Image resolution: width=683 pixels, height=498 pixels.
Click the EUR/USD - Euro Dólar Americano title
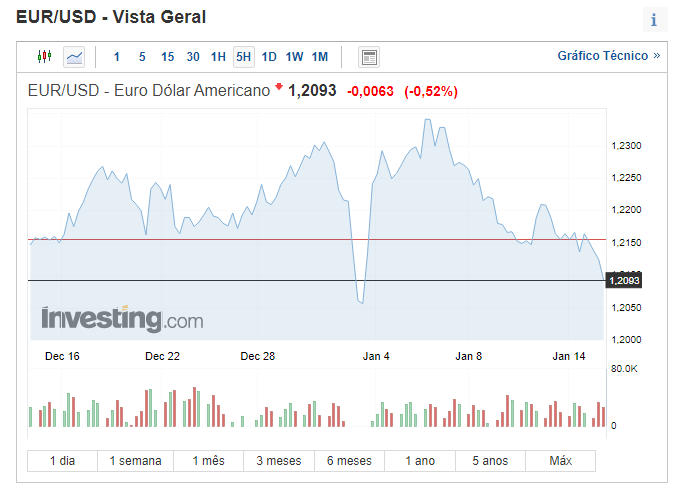tap(150, 91)
